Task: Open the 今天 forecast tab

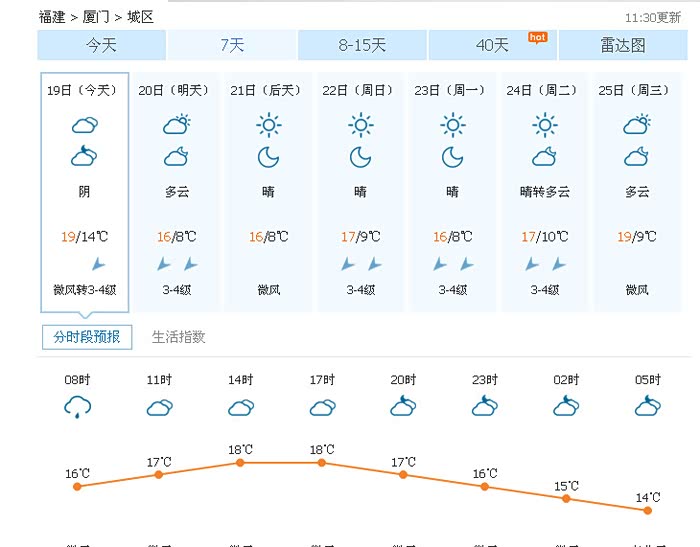Action: click(x=101, y=45)
